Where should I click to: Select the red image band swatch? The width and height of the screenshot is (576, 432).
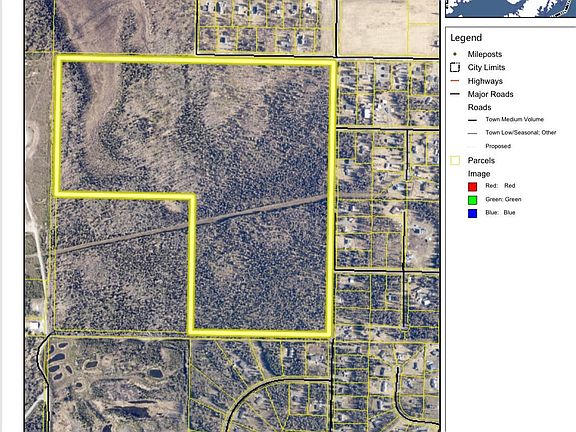[x=472, y=187]
